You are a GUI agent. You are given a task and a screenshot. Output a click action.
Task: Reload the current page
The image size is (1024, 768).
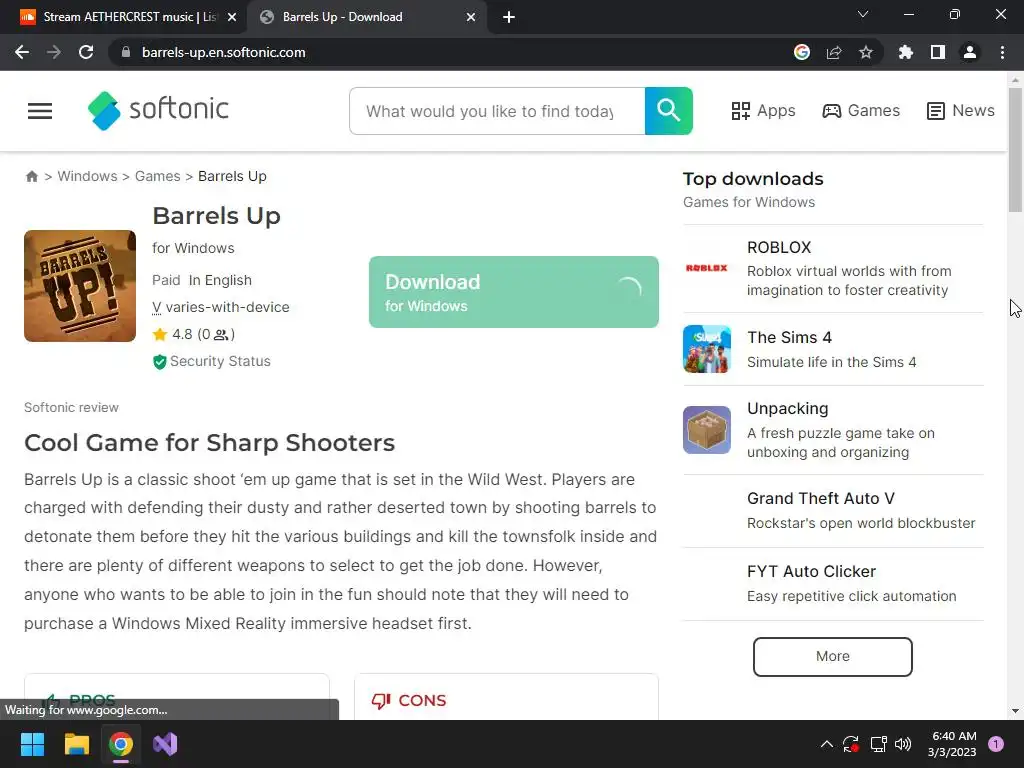pyautogui.click(x=86, y=52)
